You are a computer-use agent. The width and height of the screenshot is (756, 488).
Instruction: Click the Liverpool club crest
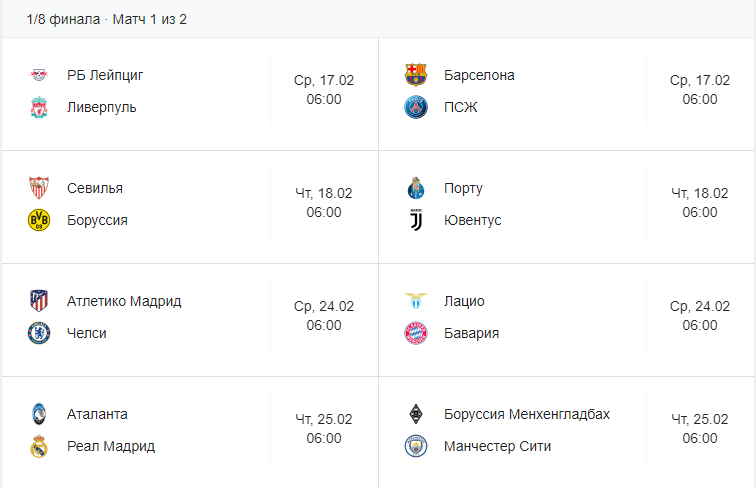click(x=39, y=107)
